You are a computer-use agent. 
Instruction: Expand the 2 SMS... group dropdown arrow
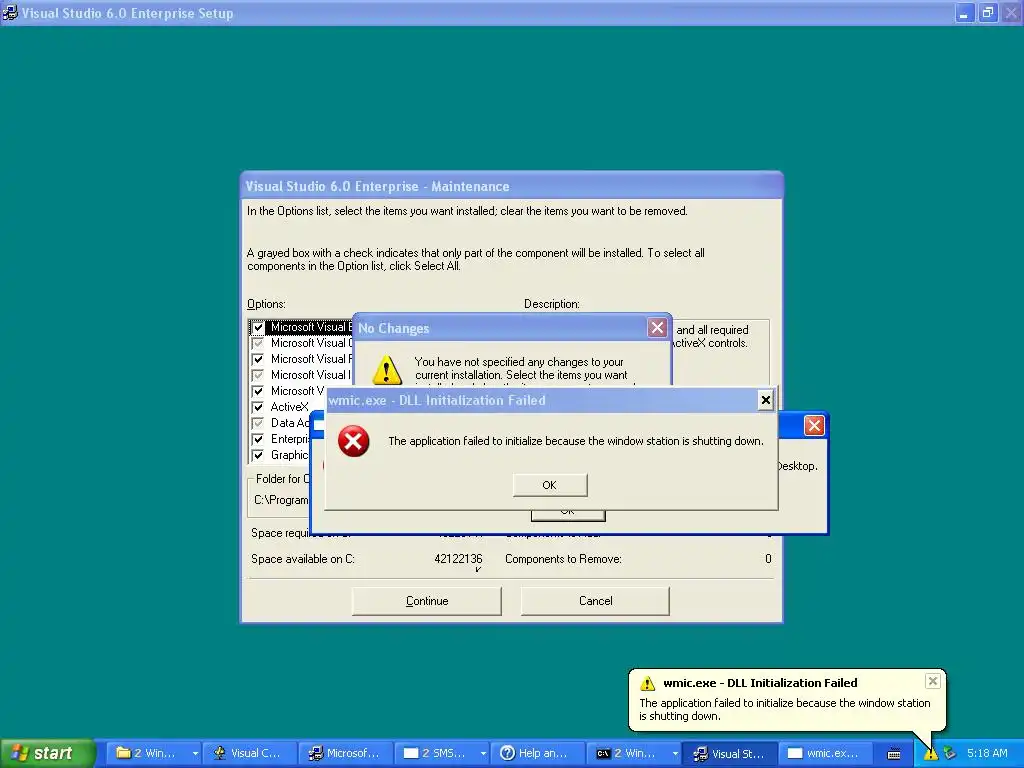coord(483,754)
